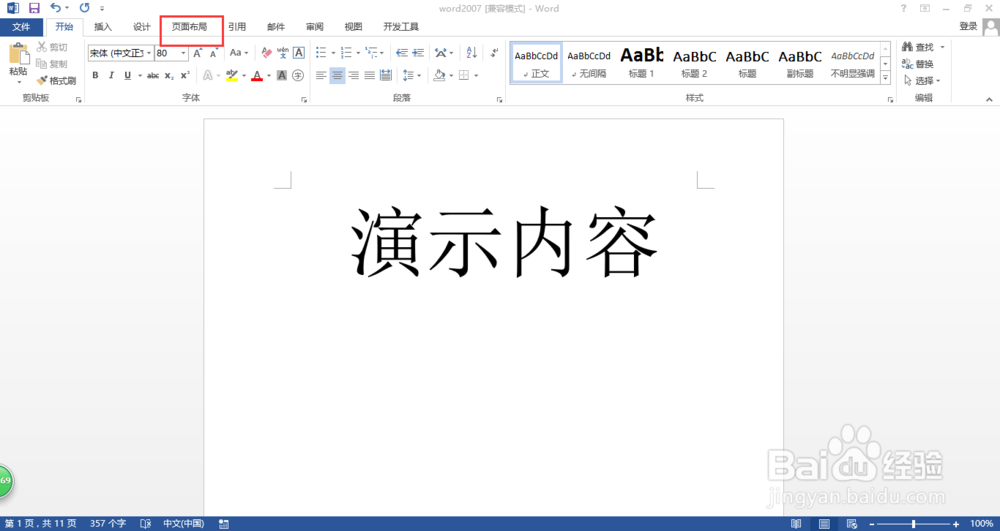
Task: Click the Superscript x² icon
Action: point(185,75)
